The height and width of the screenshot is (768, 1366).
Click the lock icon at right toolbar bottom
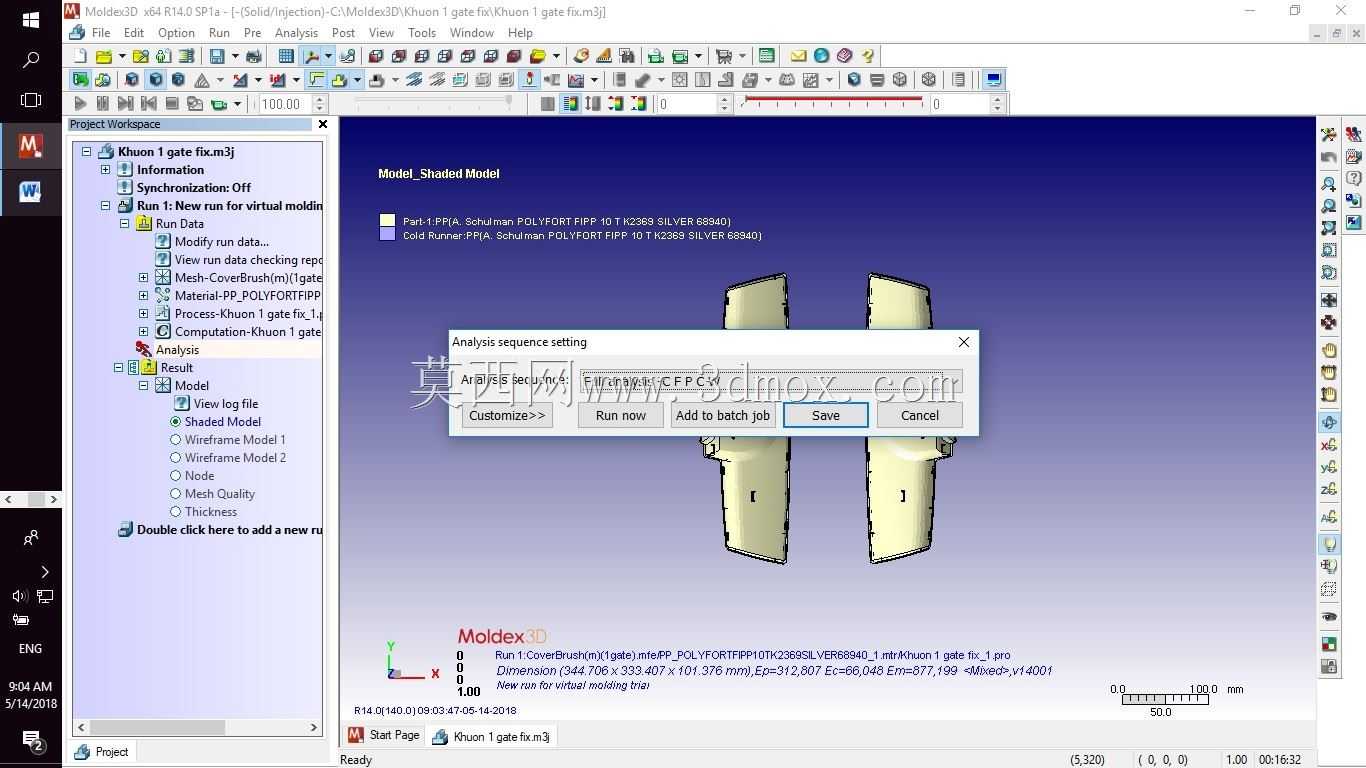point(1329,666)
